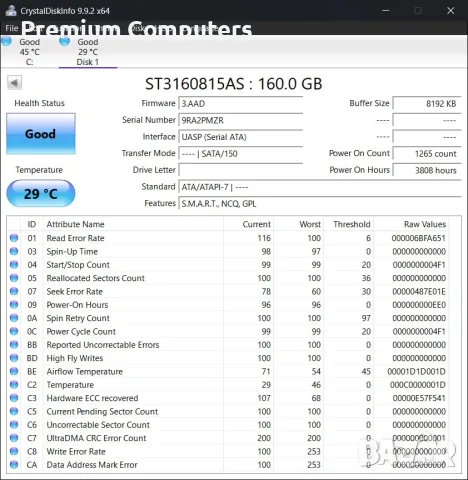The height and width of the screenshot is (480, 468).
Task: Click the status icon for Spin Retry Count
Action: pos(14,318)
